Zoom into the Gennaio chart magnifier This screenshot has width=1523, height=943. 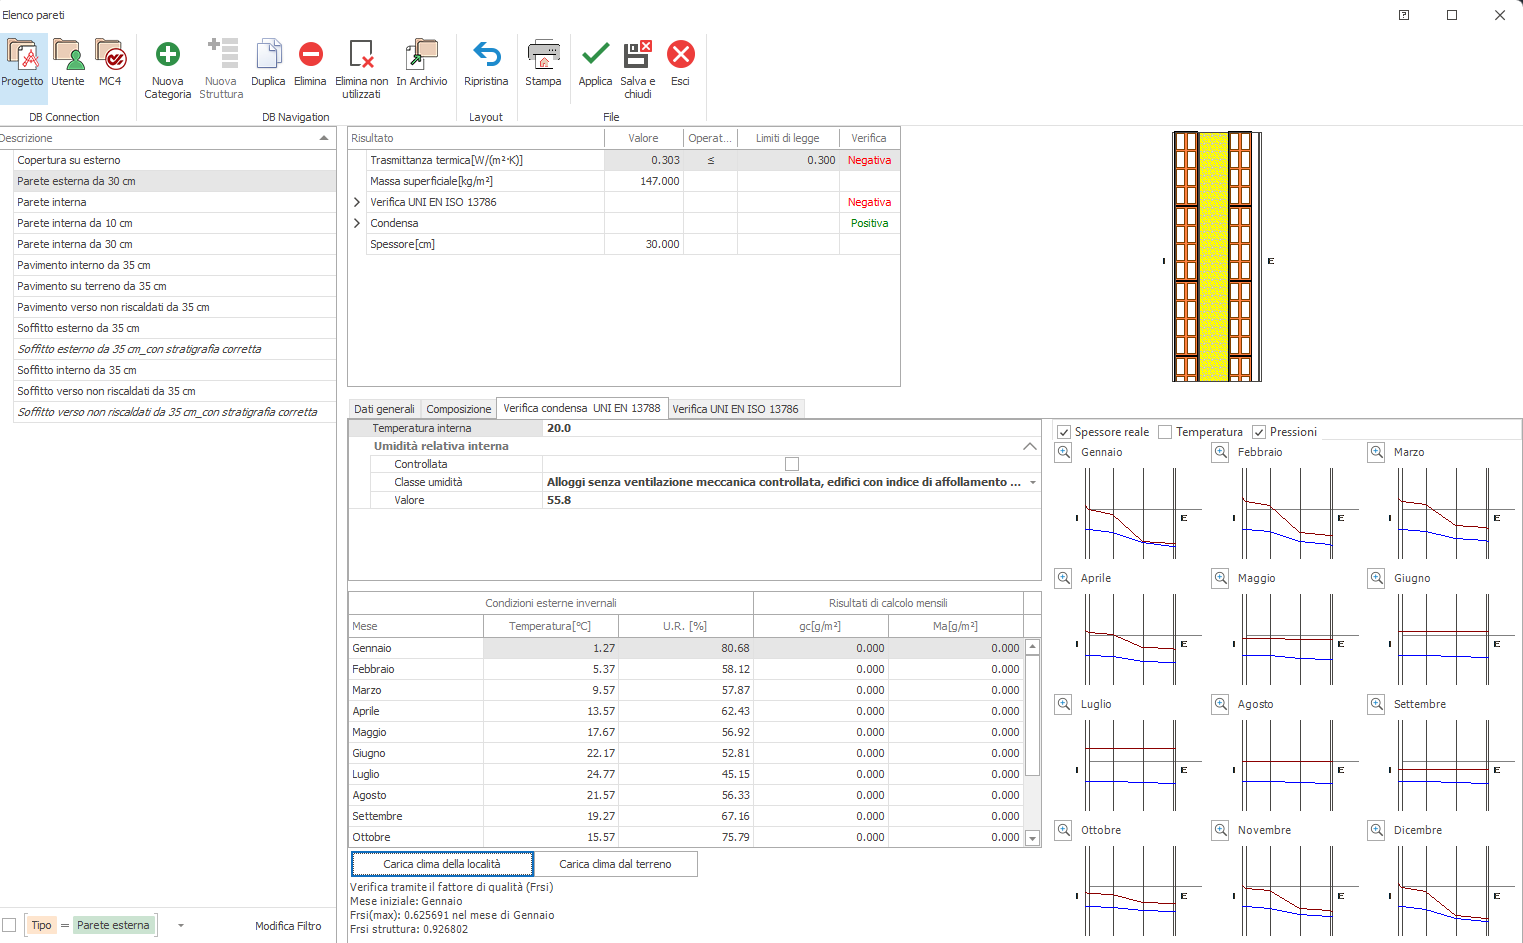(1064, 452)
